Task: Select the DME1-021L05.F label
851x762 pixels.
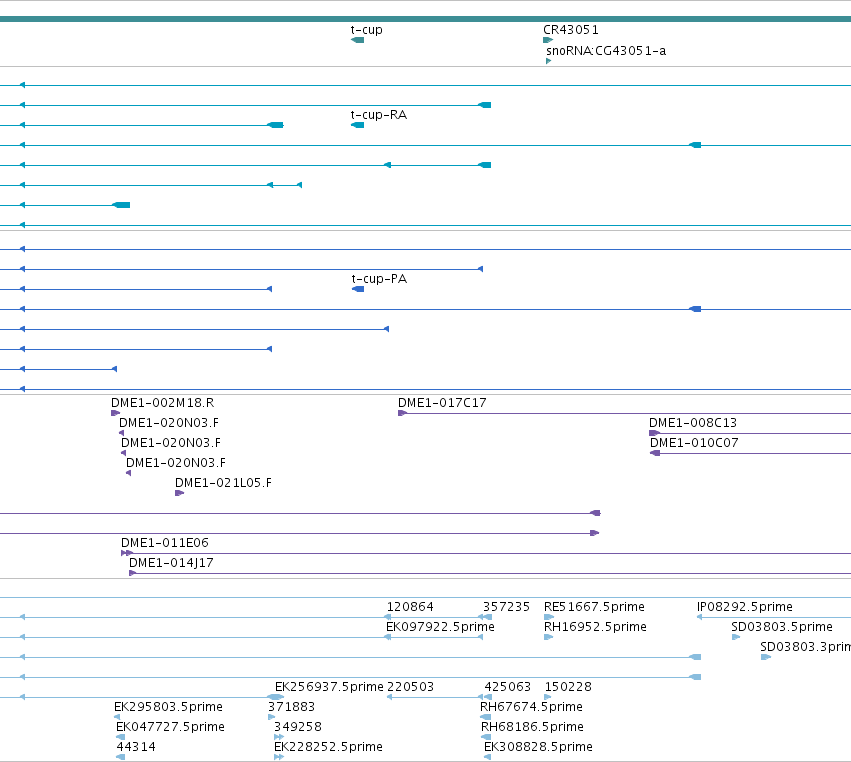Action: click(x=223, y=482)
